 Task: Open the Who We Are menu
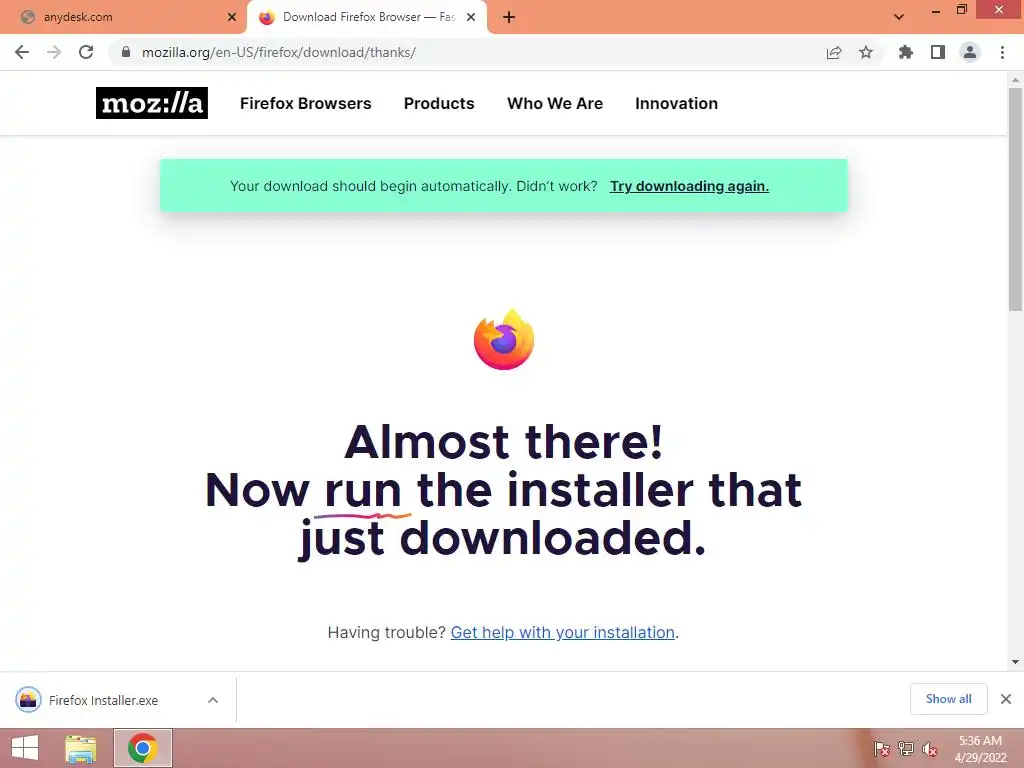click(x=555, y=103)
